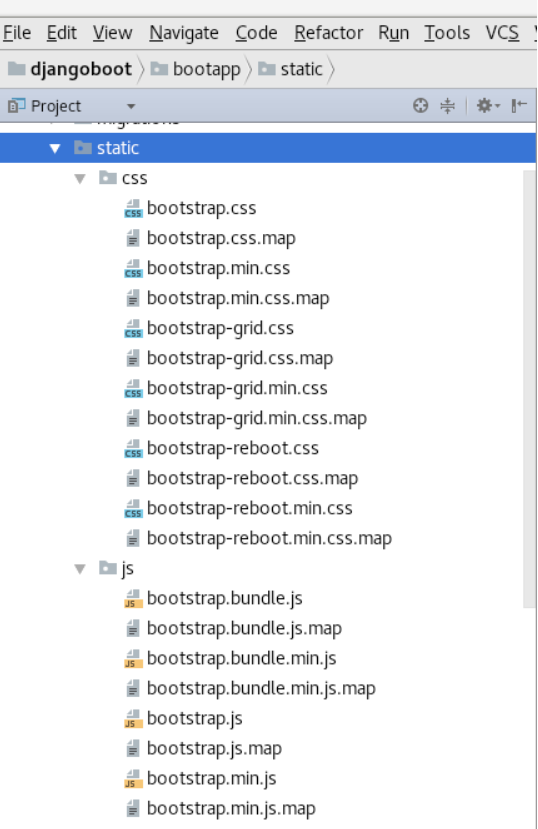Open the Navigate menu
The width and height of the screenshot is (538, 829).
(x=184, y=33)
